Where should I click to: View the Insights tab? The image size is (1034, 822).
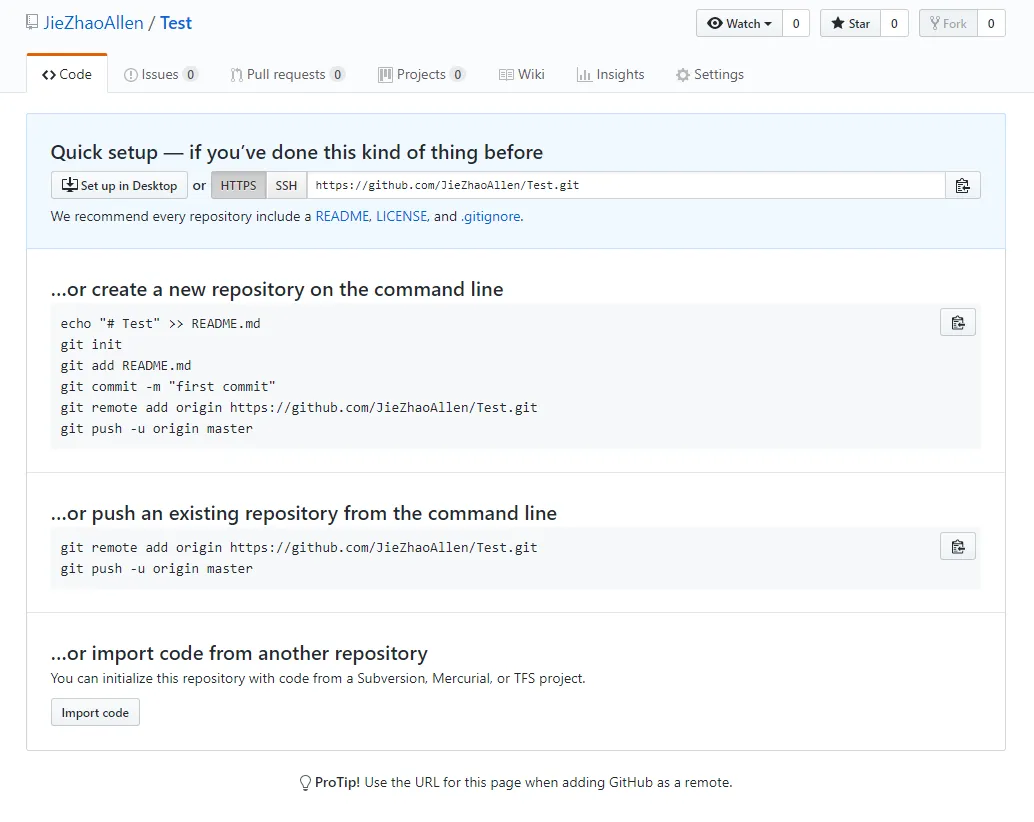click(x=610, y=74)
